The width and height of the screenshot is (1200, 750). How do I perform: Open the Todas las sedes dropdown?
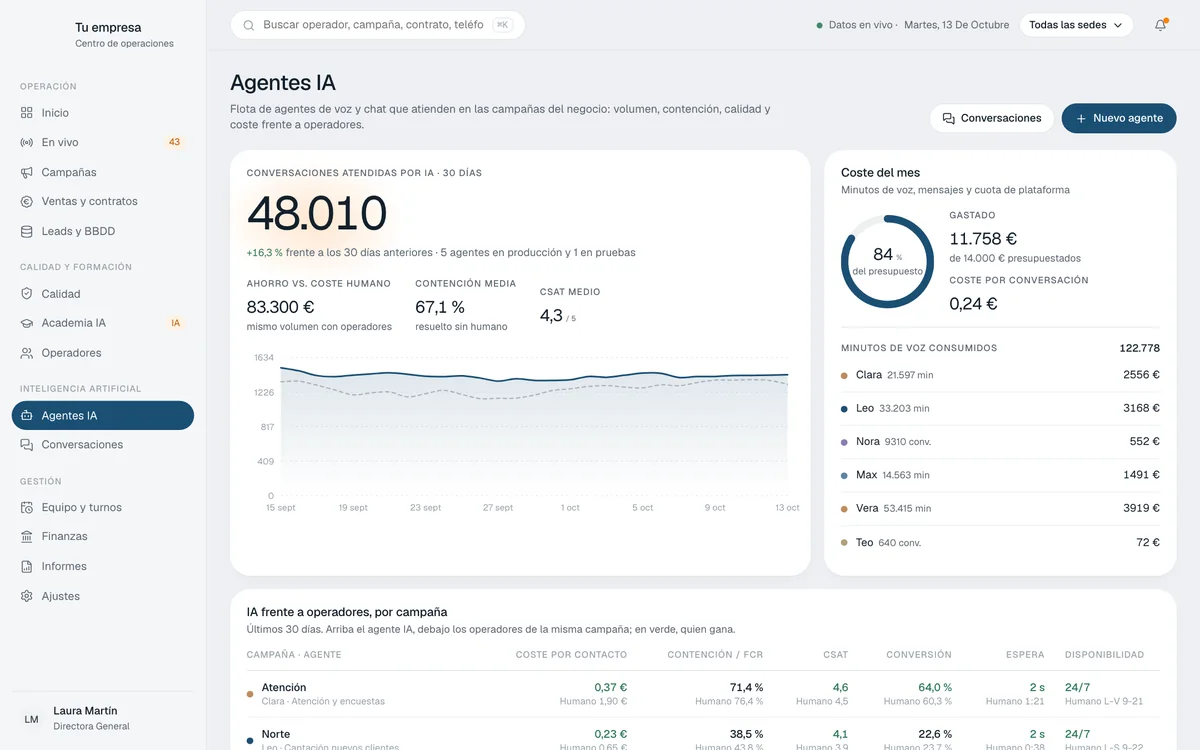tap(1076, 25)
